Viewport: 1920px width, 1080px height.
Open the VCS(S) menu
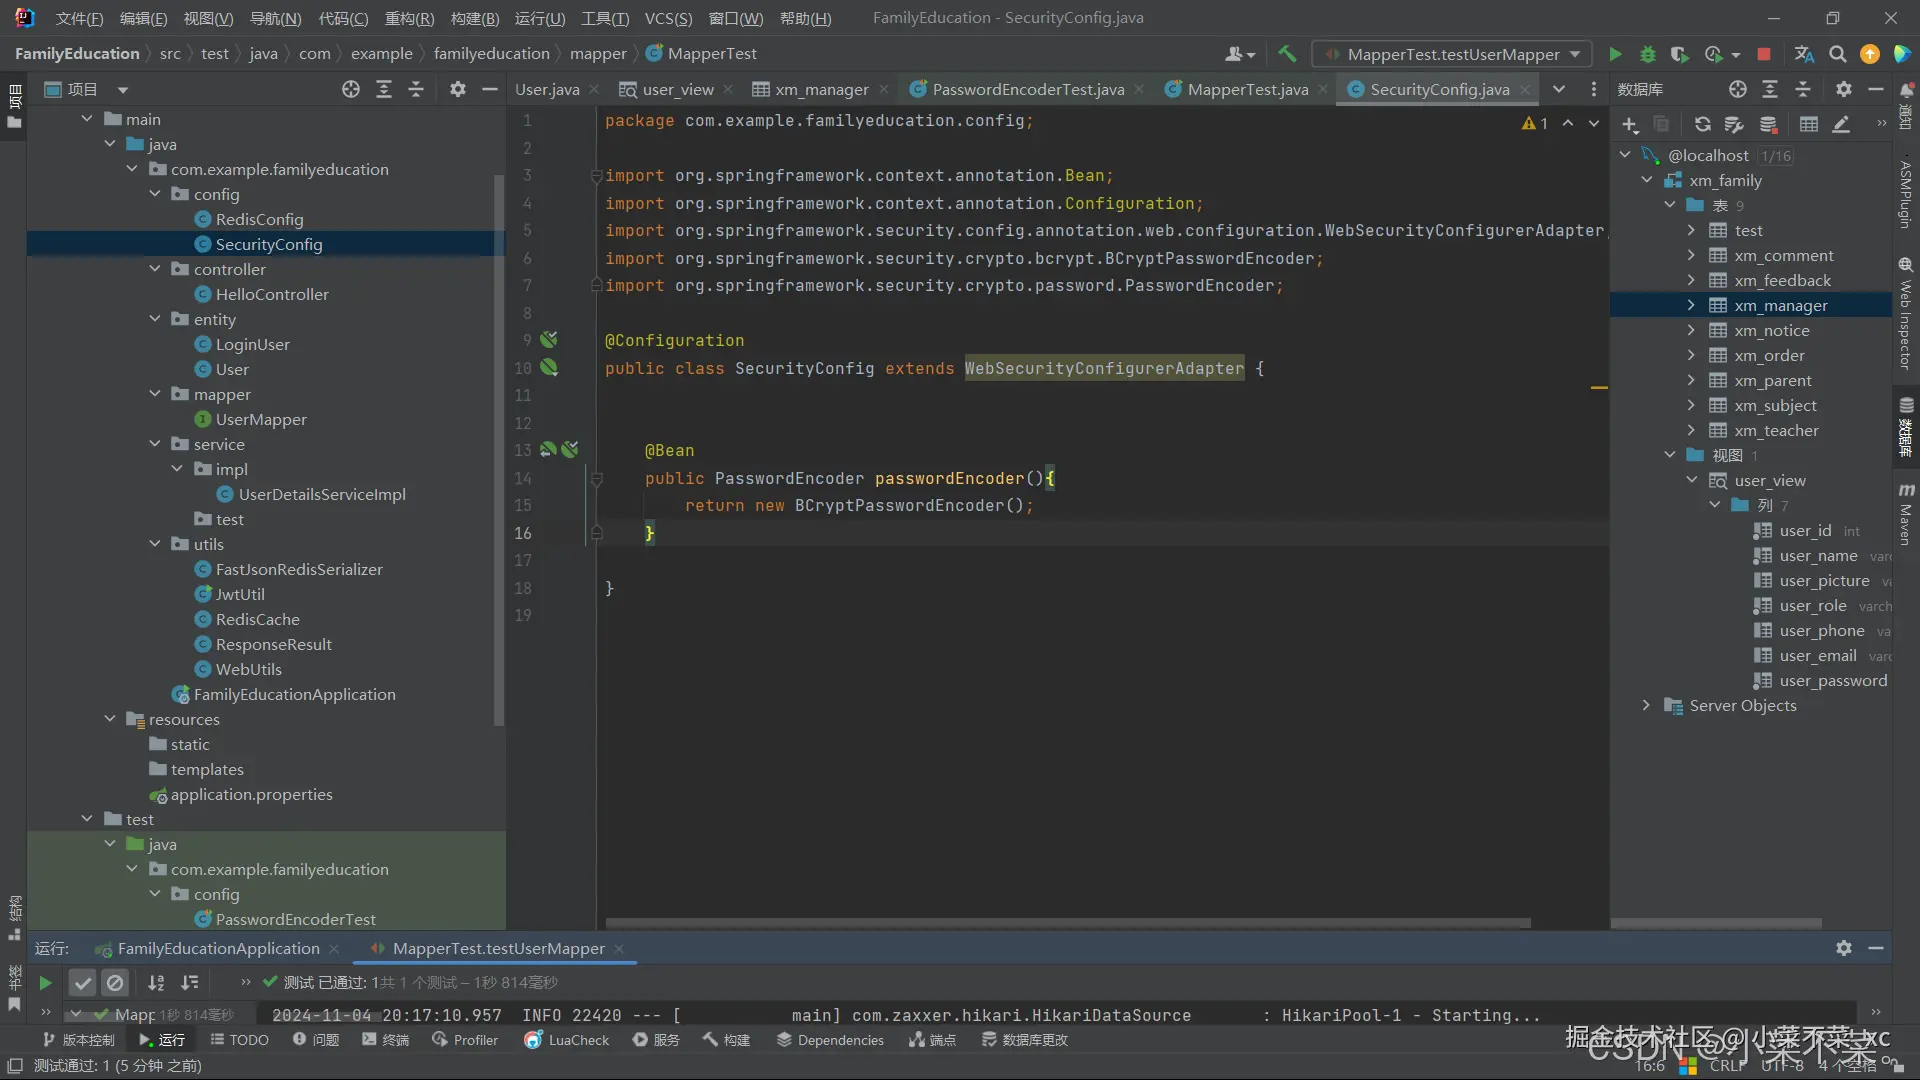tap(668, 18)
